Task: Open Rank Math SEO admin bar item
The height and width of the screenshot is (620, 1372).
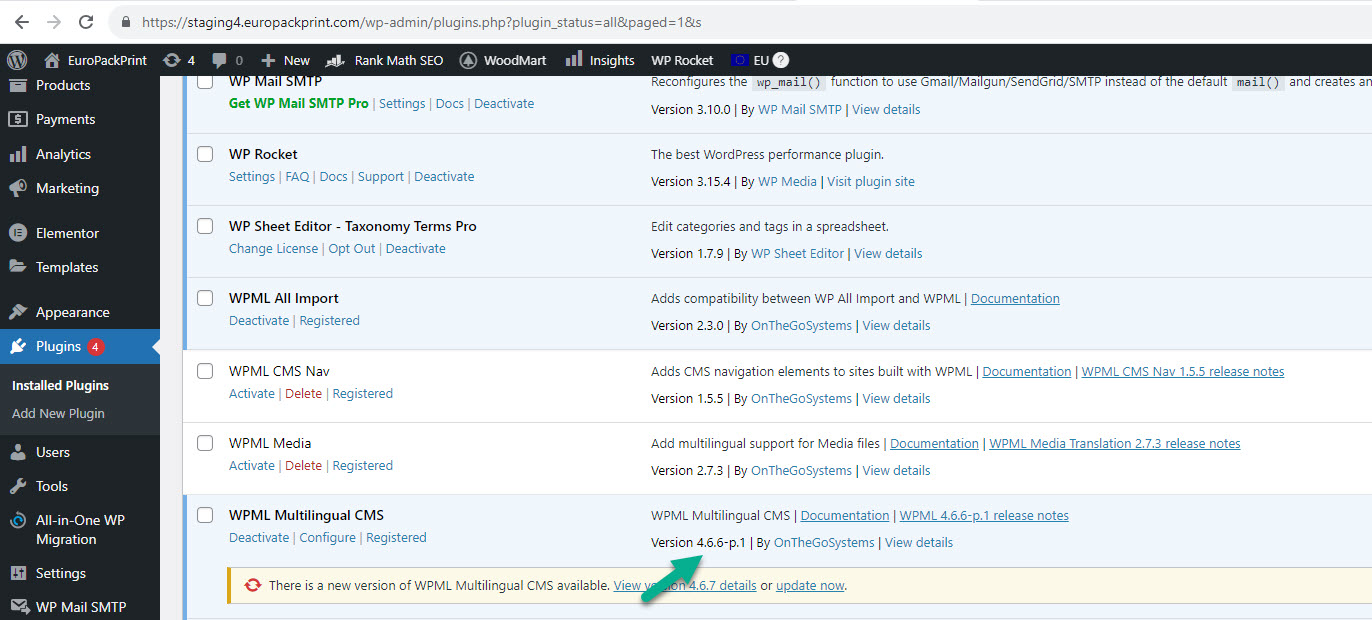Action: click(384, 60)
